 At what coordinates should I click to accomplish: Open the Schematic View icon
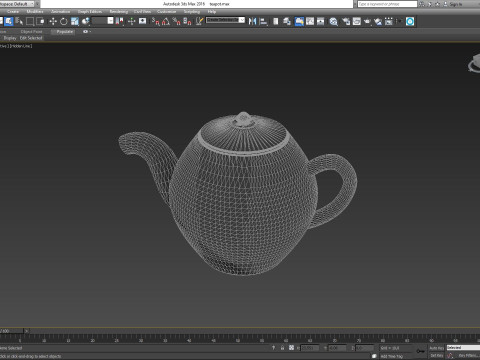[x=321, y=21]
